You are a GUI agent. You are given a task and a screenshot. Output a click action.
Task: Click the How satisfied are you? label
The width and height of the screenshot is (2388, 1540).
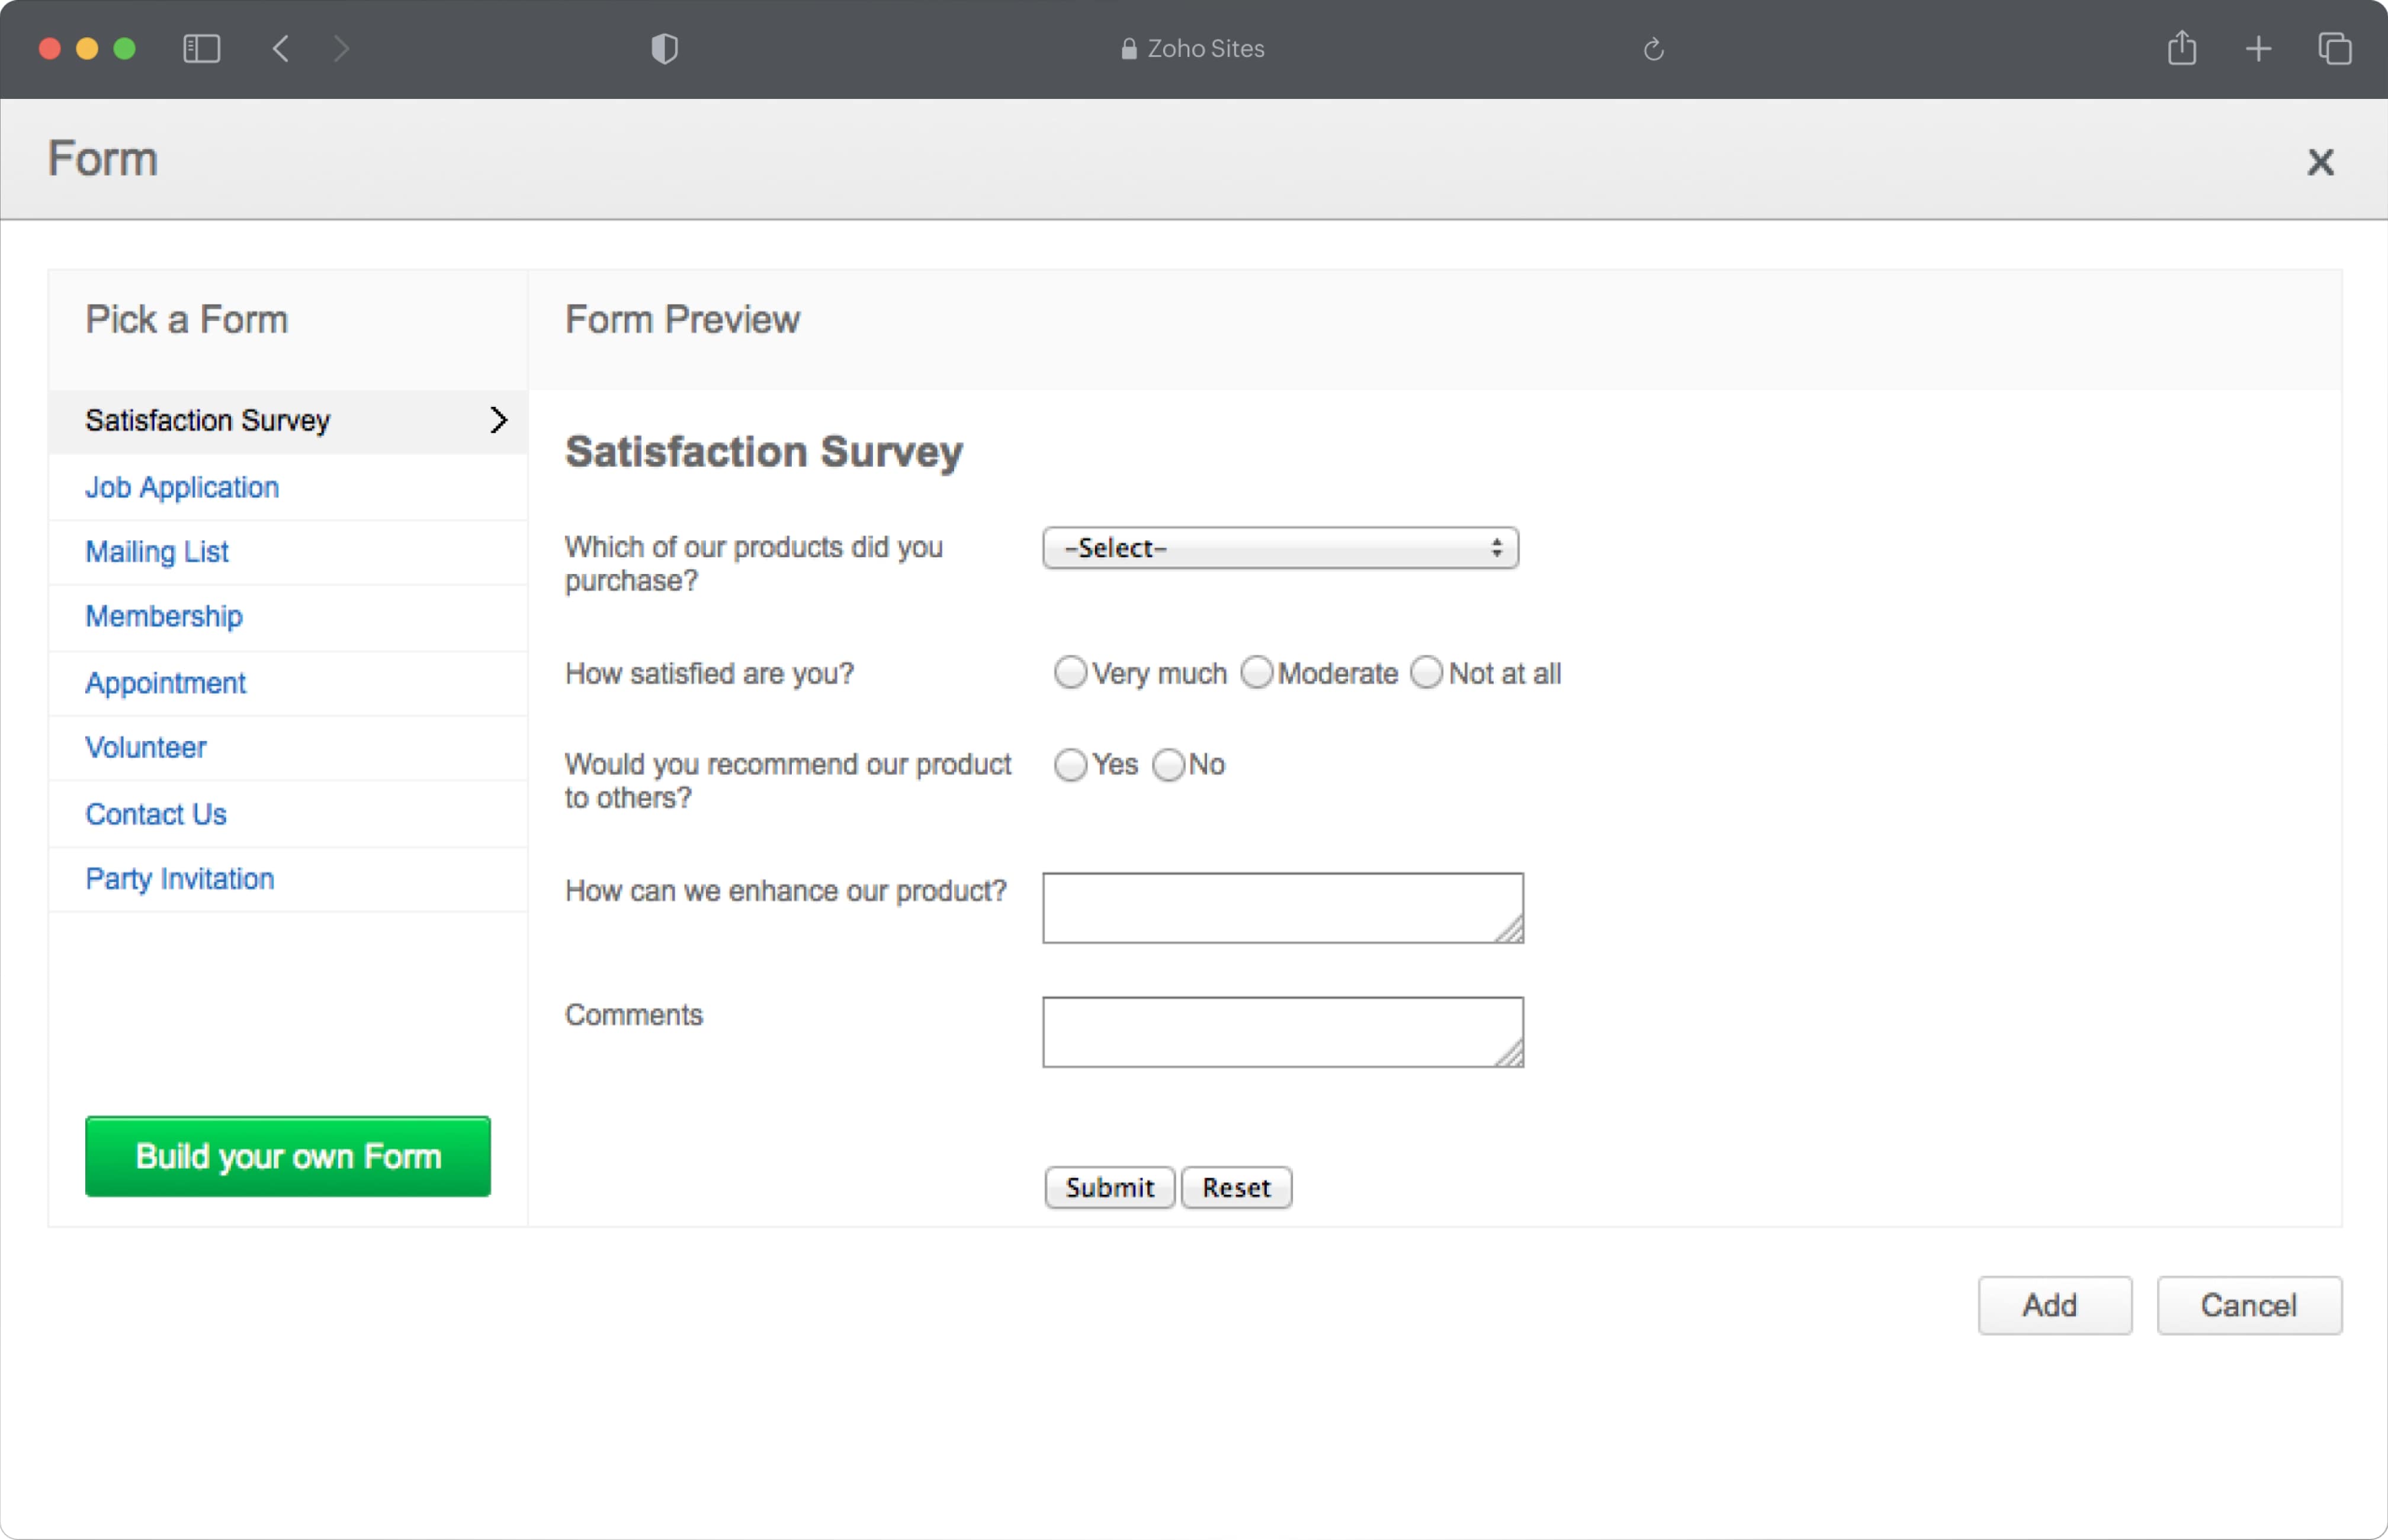point(709,673)
